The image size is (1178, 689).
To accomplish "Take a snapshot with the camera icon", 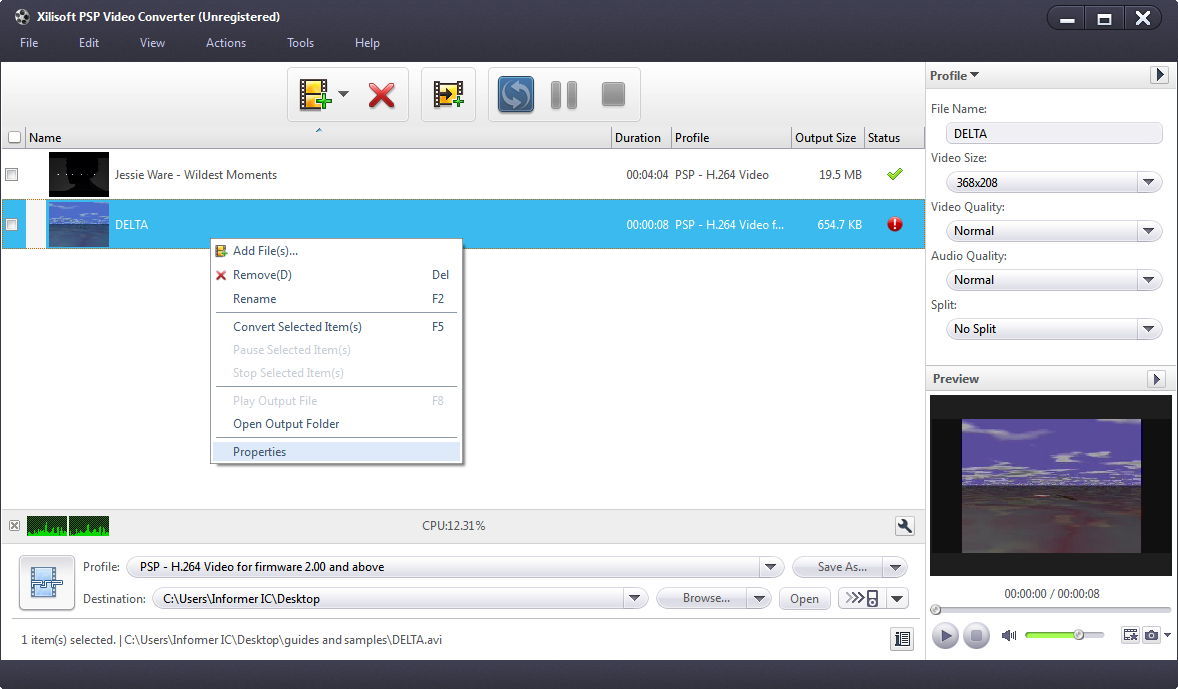I will [x=1152, y=634].
